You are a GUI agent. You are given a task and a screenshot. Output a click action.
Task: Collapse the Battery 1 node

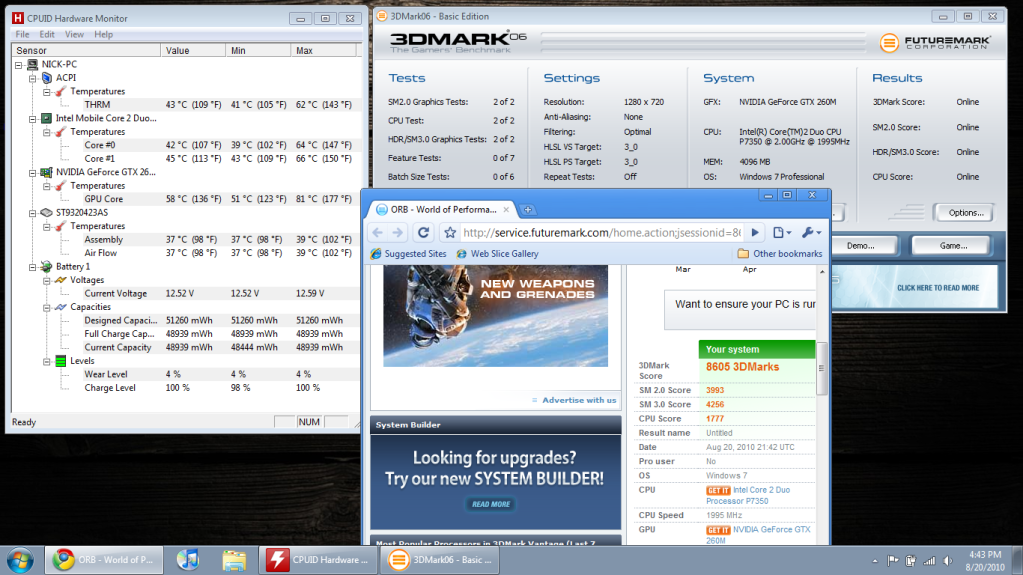pyautogui.click(x=33, y=267)
